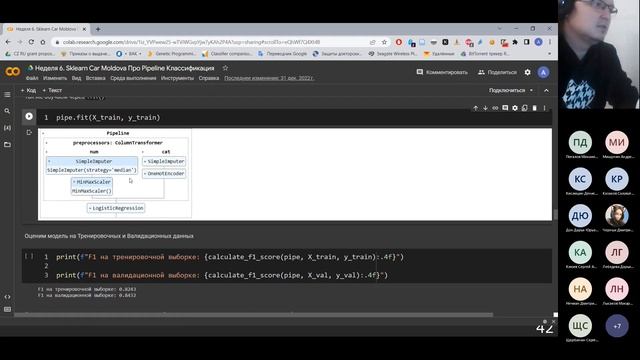This screenshot has height=360, width=640.
Task: Click the notebook horizontal scrollbar
Action: 253,315
